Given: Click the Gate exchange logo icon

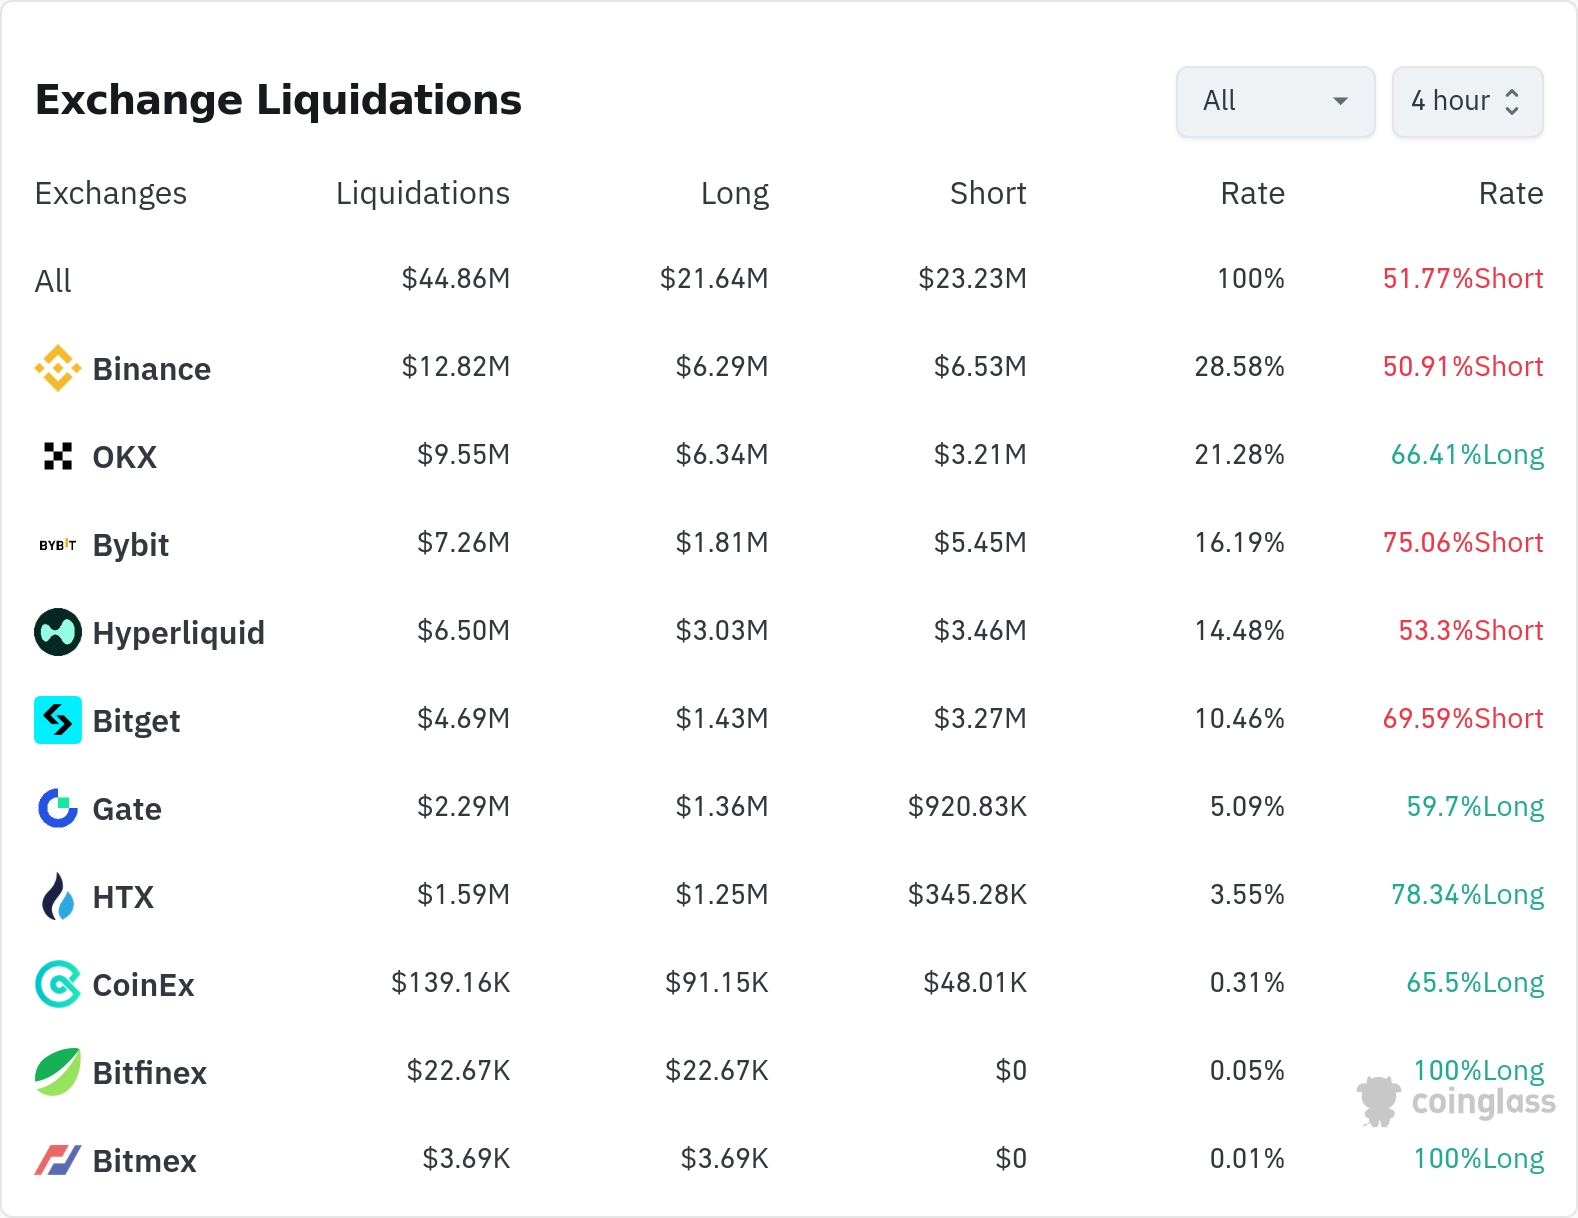Looking at the screenshot, I should point(58,808).
